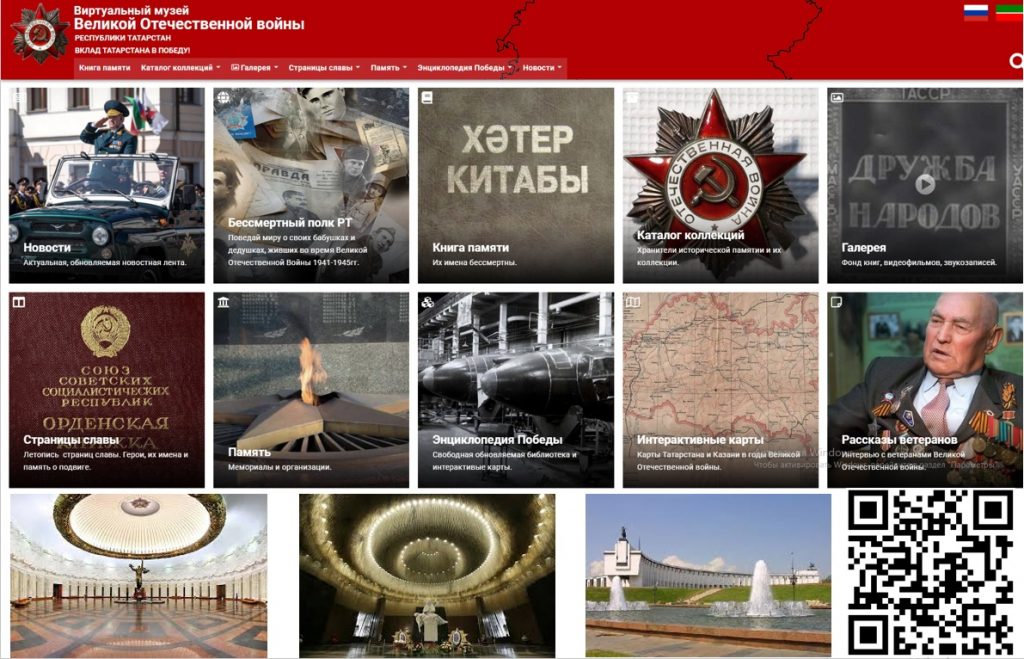
Task: Click the note icon on Рассказы ветеранов tile
Action: pos(837,302)
